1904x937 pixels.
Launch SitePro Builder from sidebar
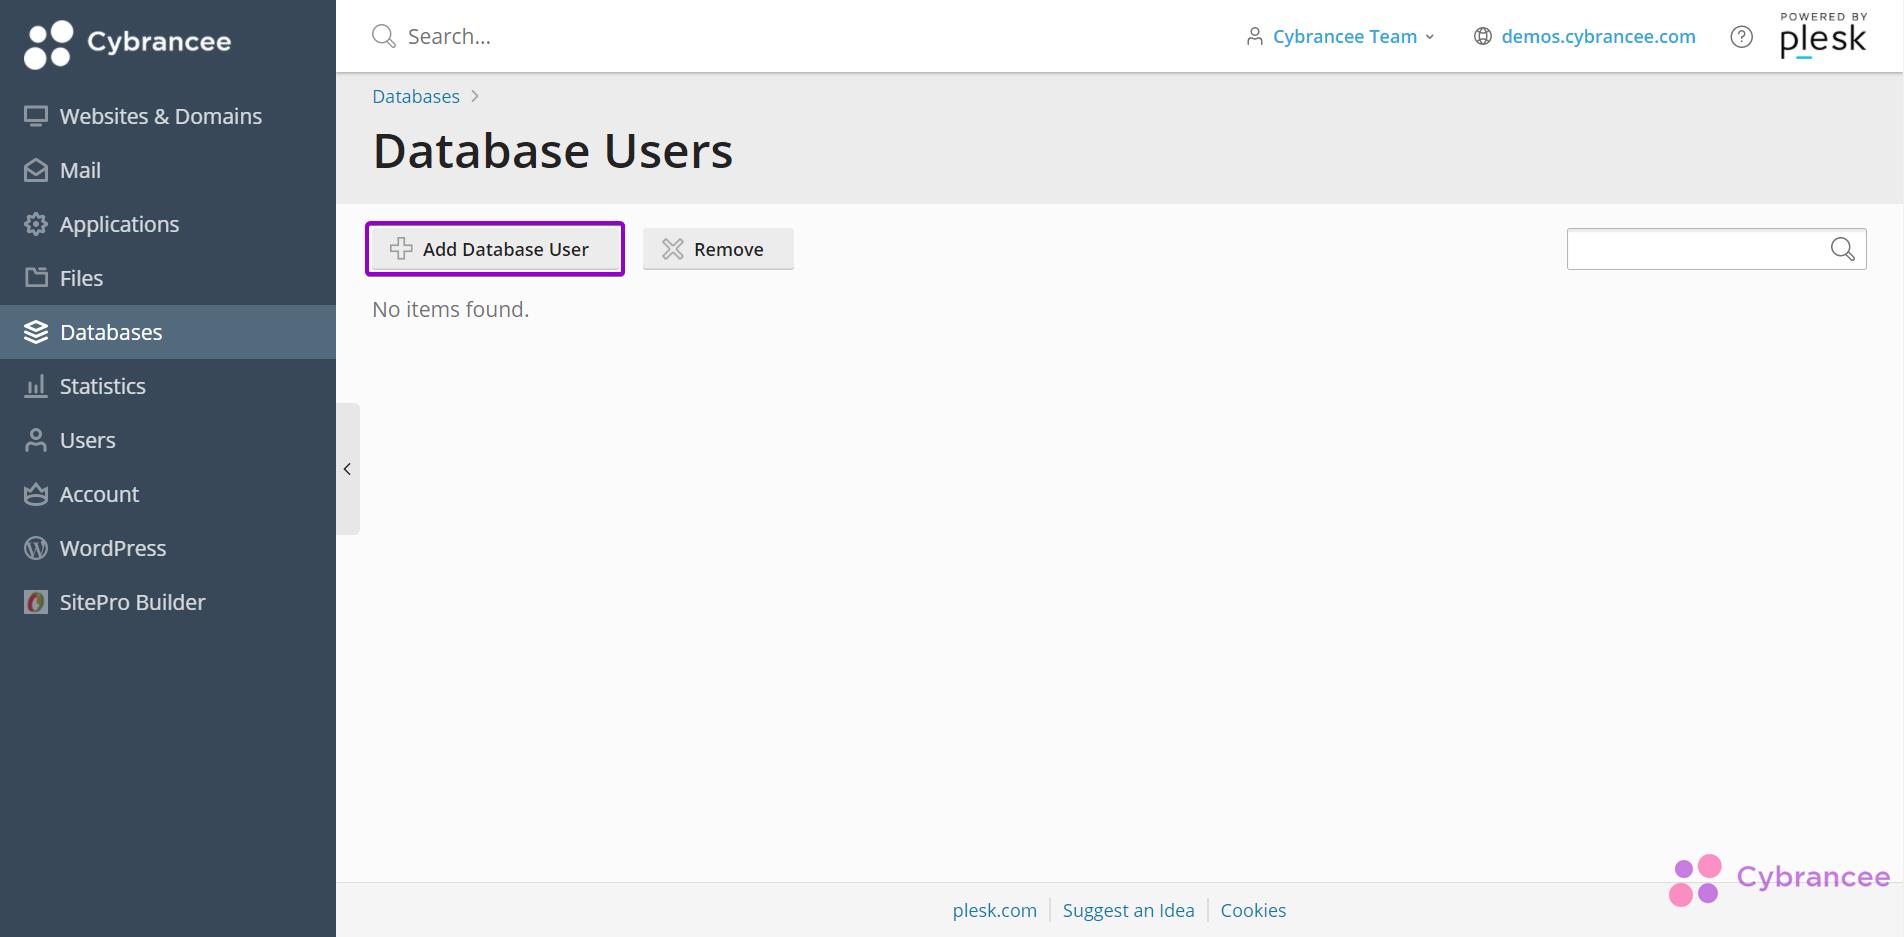(x=131, y=602)
